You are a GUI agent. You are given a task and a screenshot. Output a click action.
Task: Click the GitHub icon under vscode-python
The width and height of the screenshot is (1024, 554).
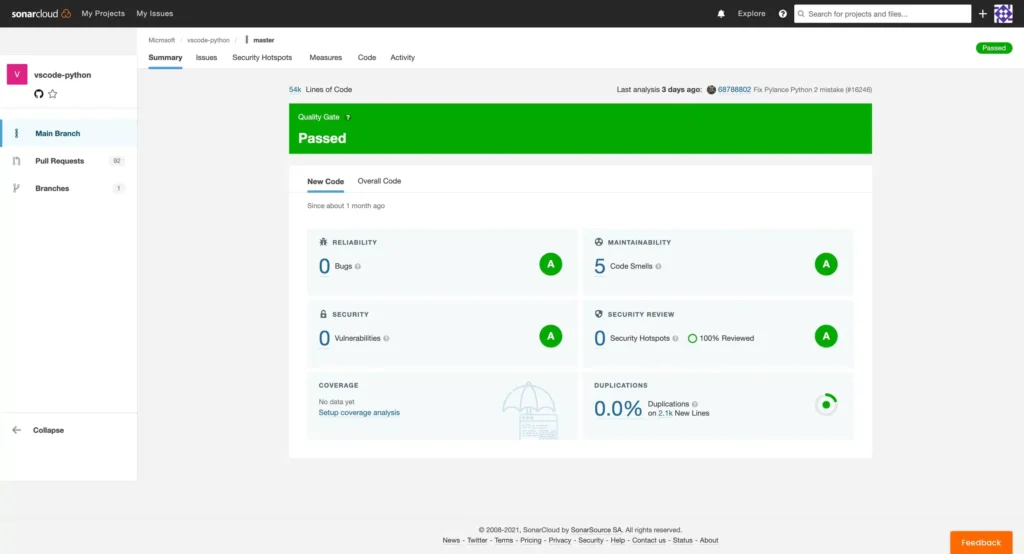tap(39, 94)
